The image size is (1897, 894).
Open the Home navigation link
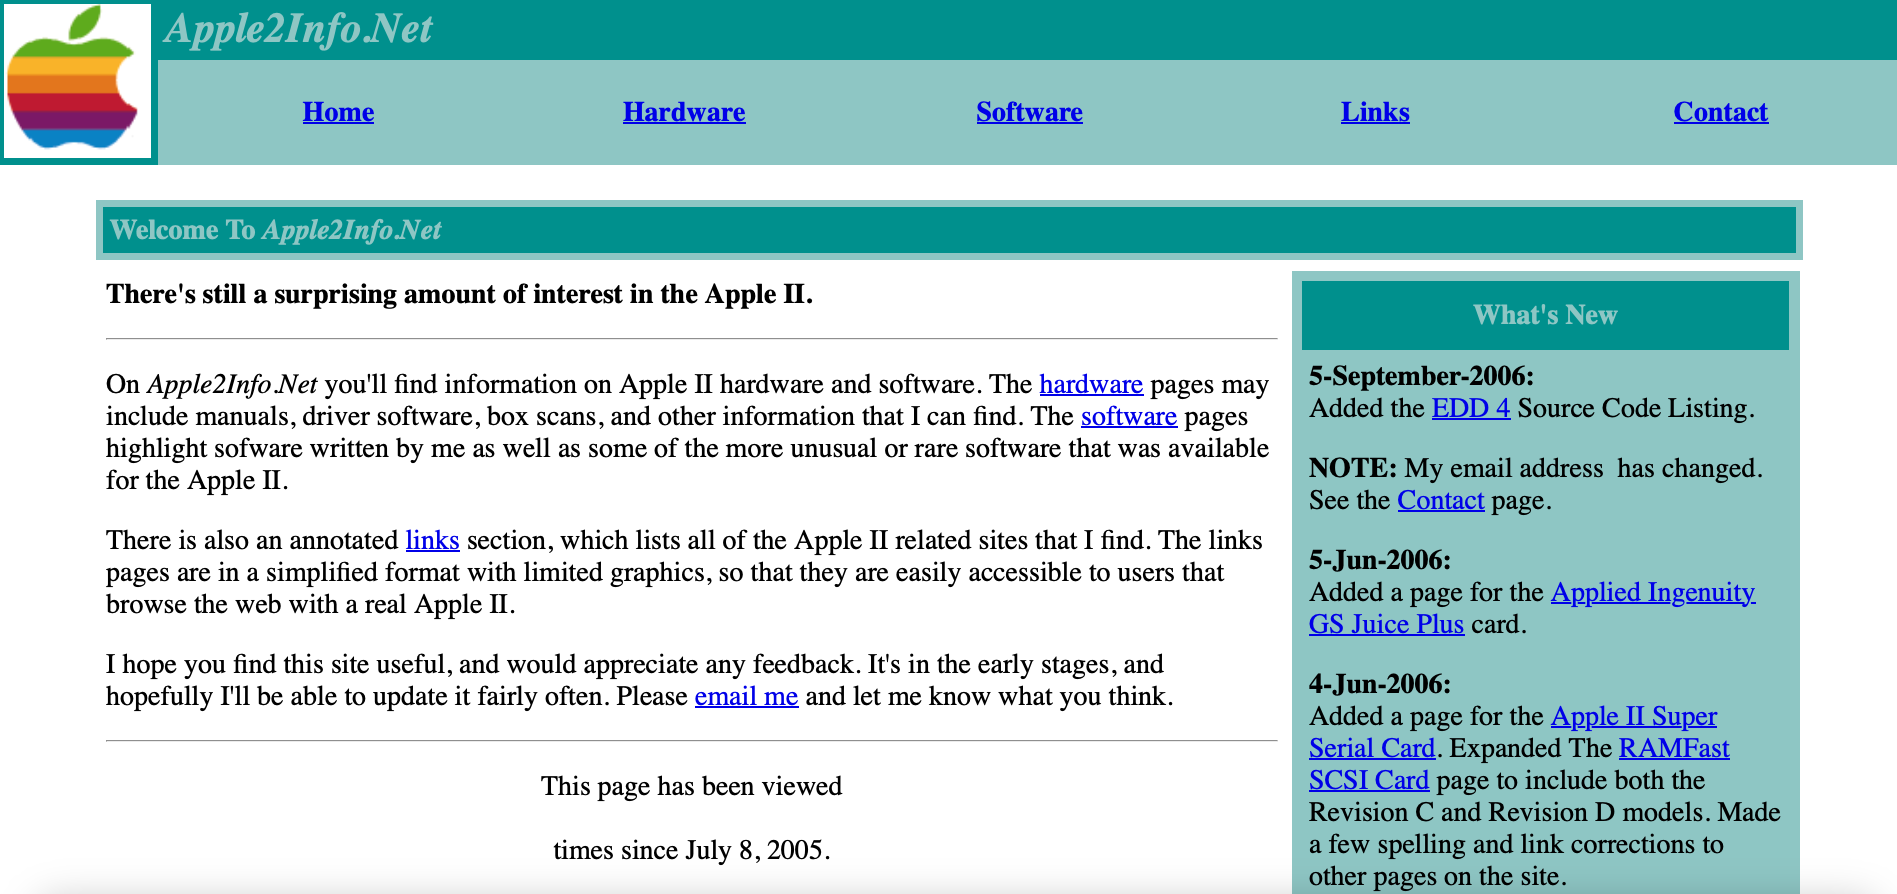(x=338, y=112)
